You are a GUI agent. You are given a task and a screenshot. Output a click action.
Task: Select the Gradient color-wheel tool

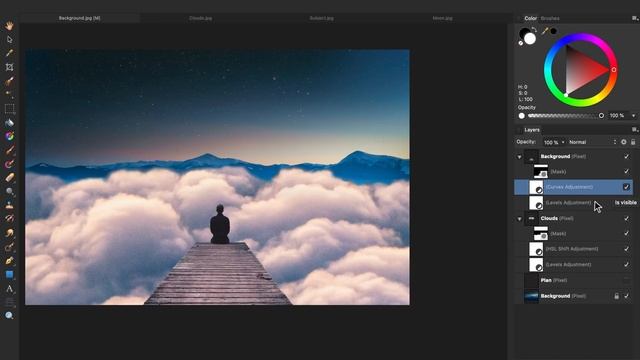(9, 136)
